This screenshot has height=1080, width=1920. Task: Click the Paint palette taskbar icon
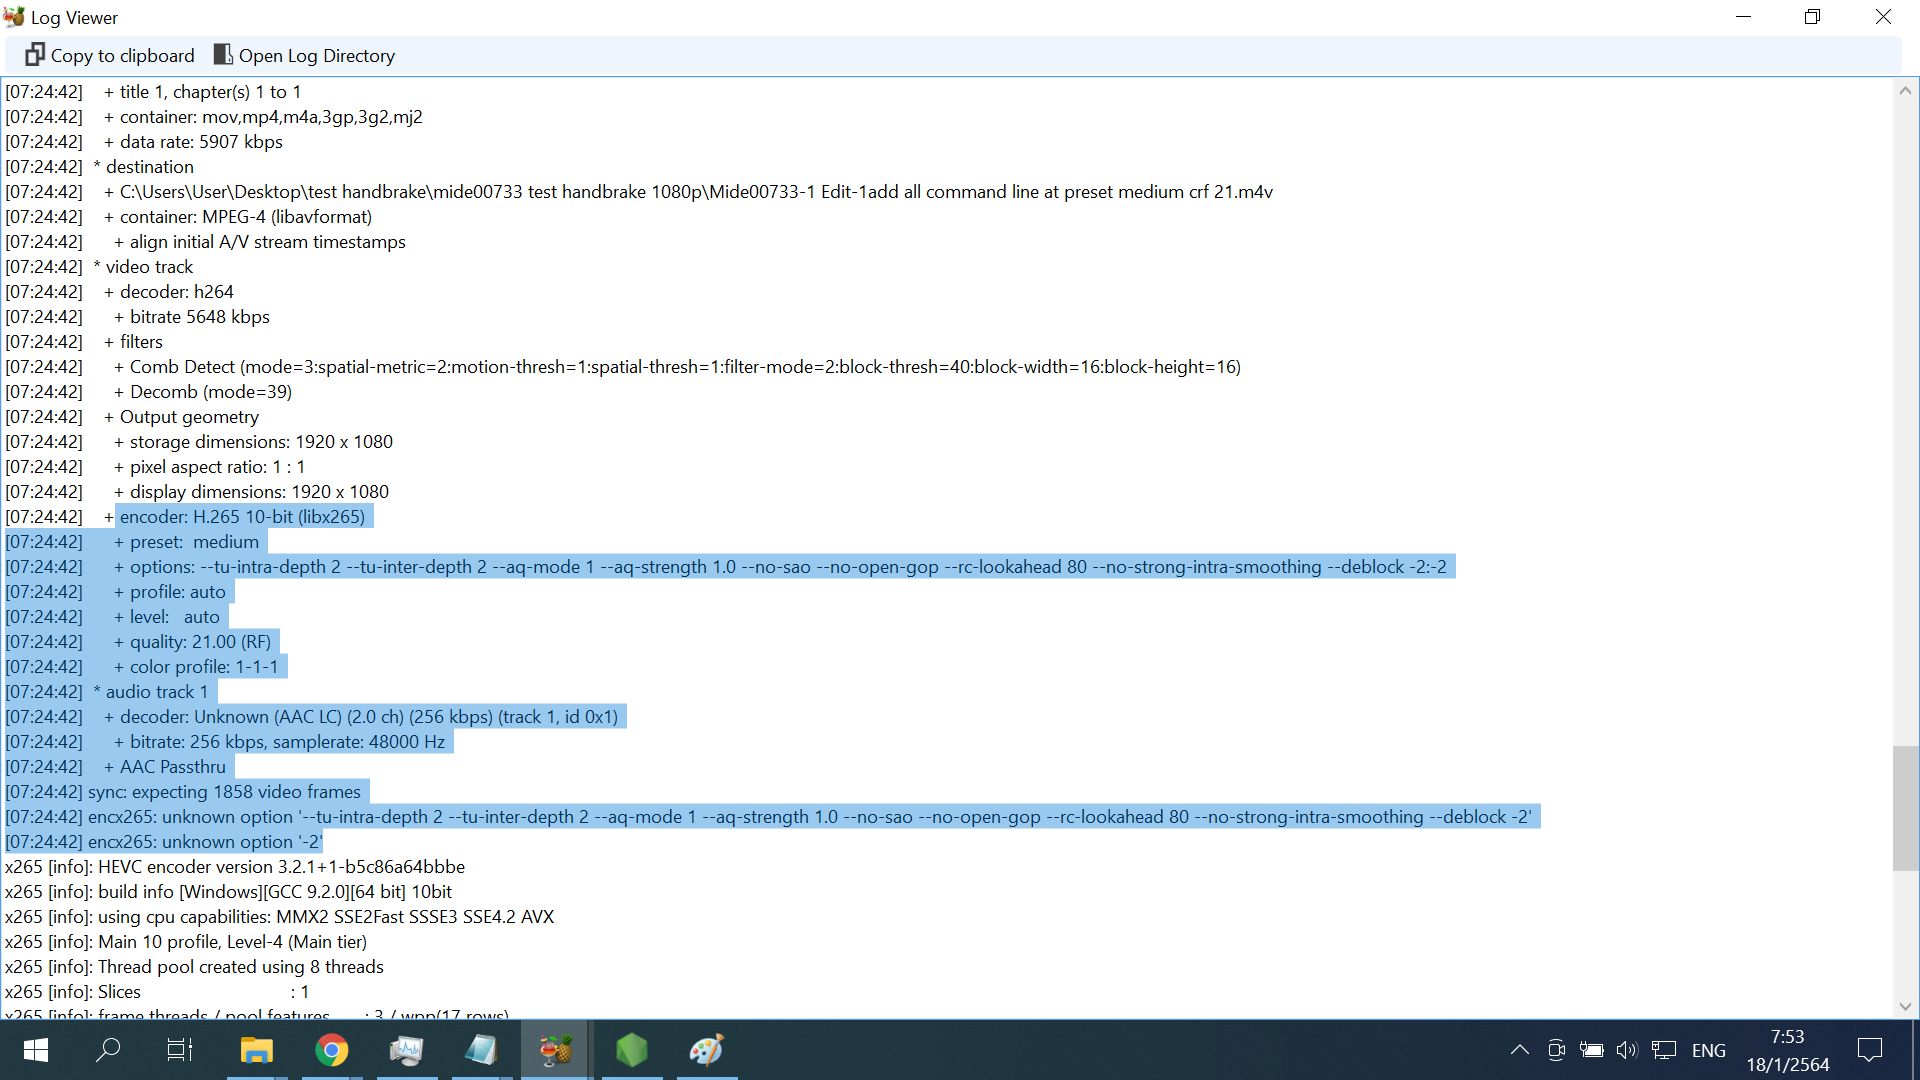tap(706, 1050)
